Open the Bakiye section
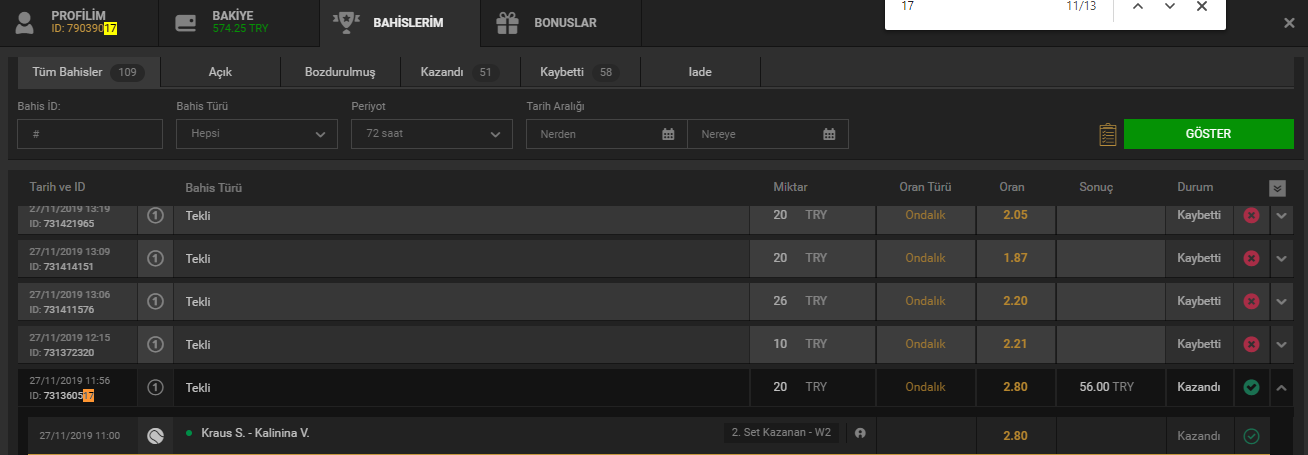Viewport: 1308px width, 455px height. click(x=239, y=22)
